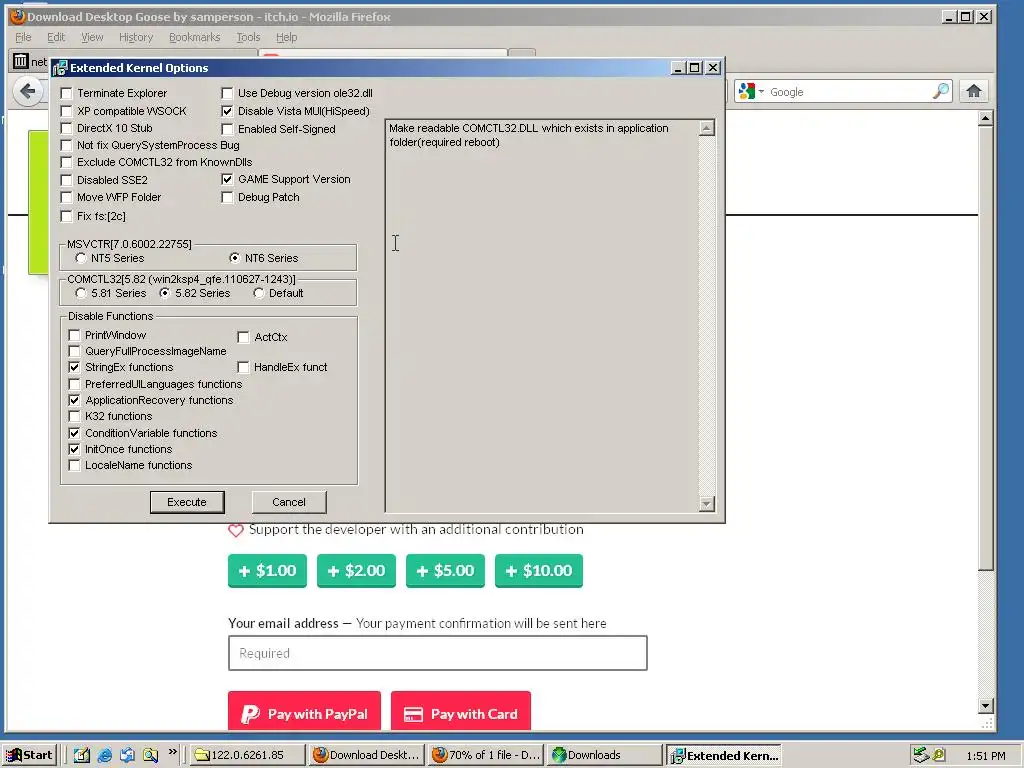Check the DirectX 10 Stub box

pos(67,128)
